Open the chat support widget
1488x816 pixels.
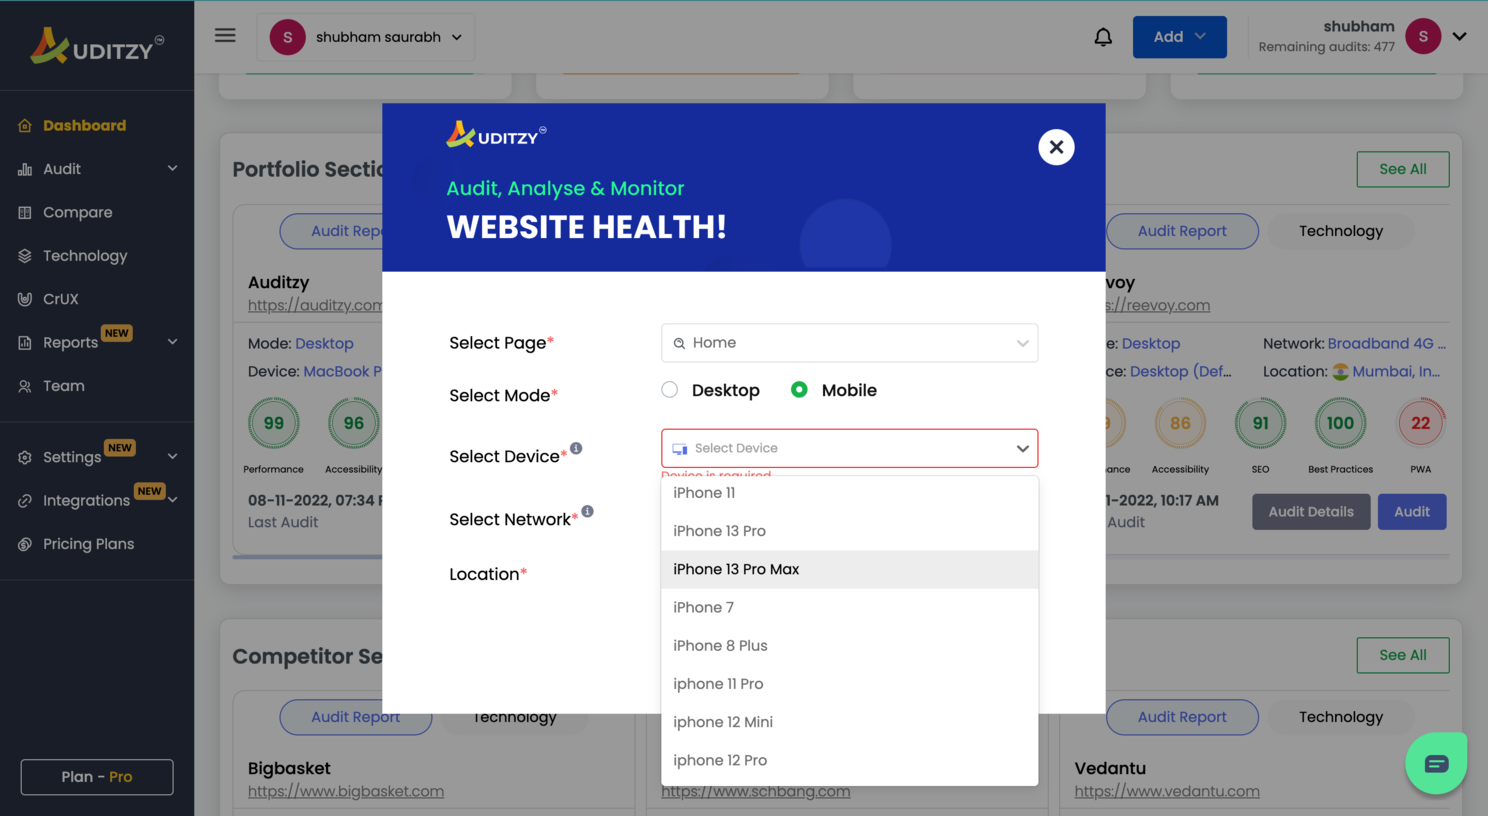pos(1436,763)
